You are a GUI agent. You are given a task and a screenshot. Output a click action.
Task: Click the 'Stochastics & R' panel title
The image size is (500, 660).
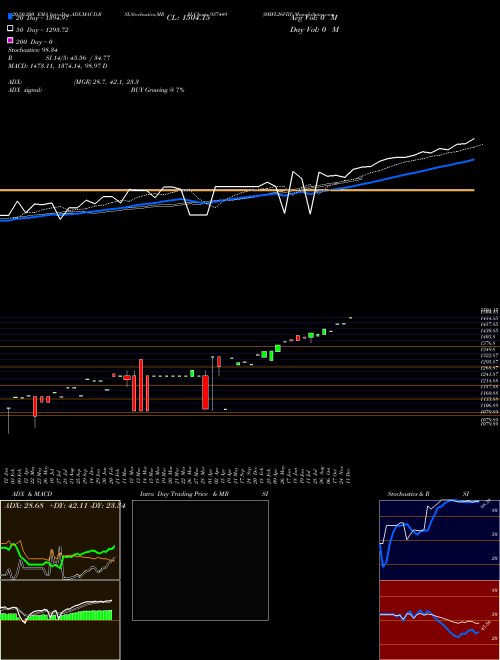pyautogui.click(x=408, y=494)
